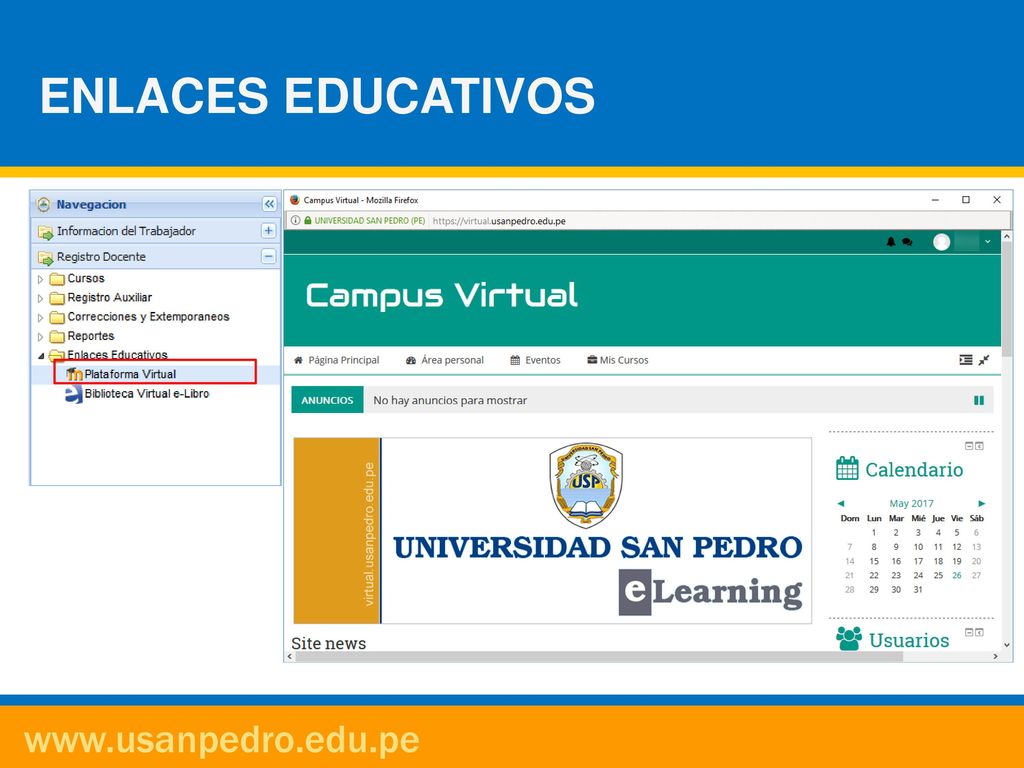Click the home icon beside Página Principal
The height and width of the screenshot is (768, 1024).
(x=298, y=360)
